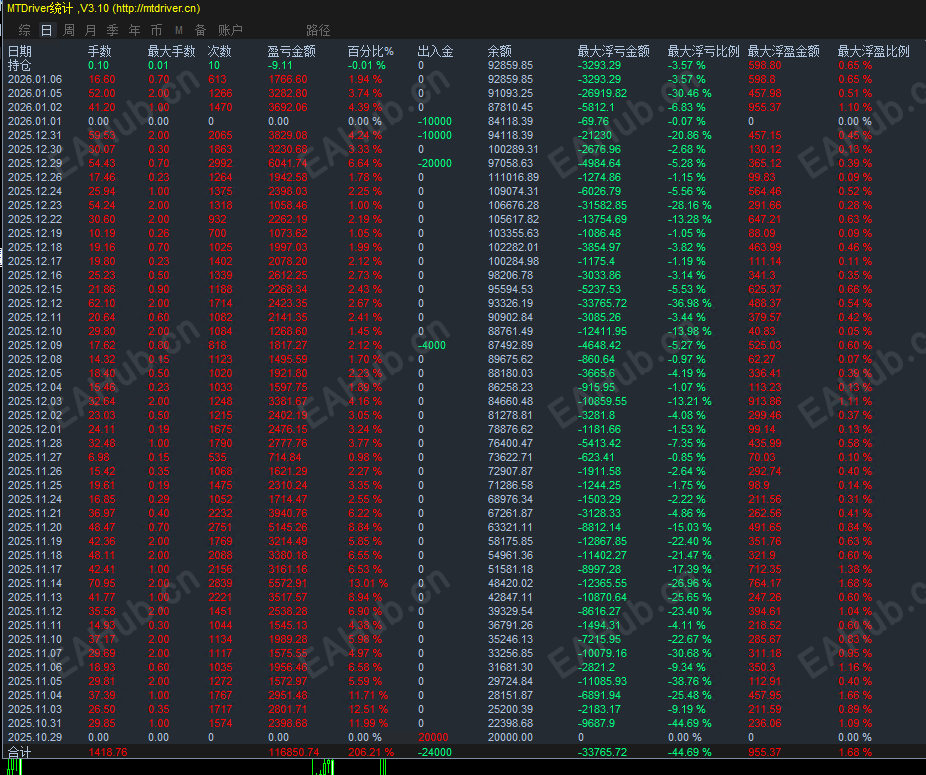Click the total profit 116850.74

click(x=294, y=752)
